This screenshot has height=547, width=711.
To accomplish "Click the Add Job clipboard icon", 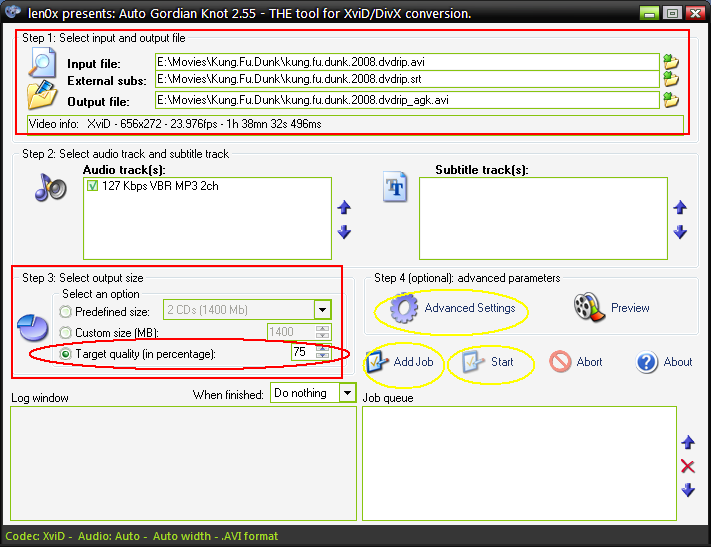I will pos(377,361).
